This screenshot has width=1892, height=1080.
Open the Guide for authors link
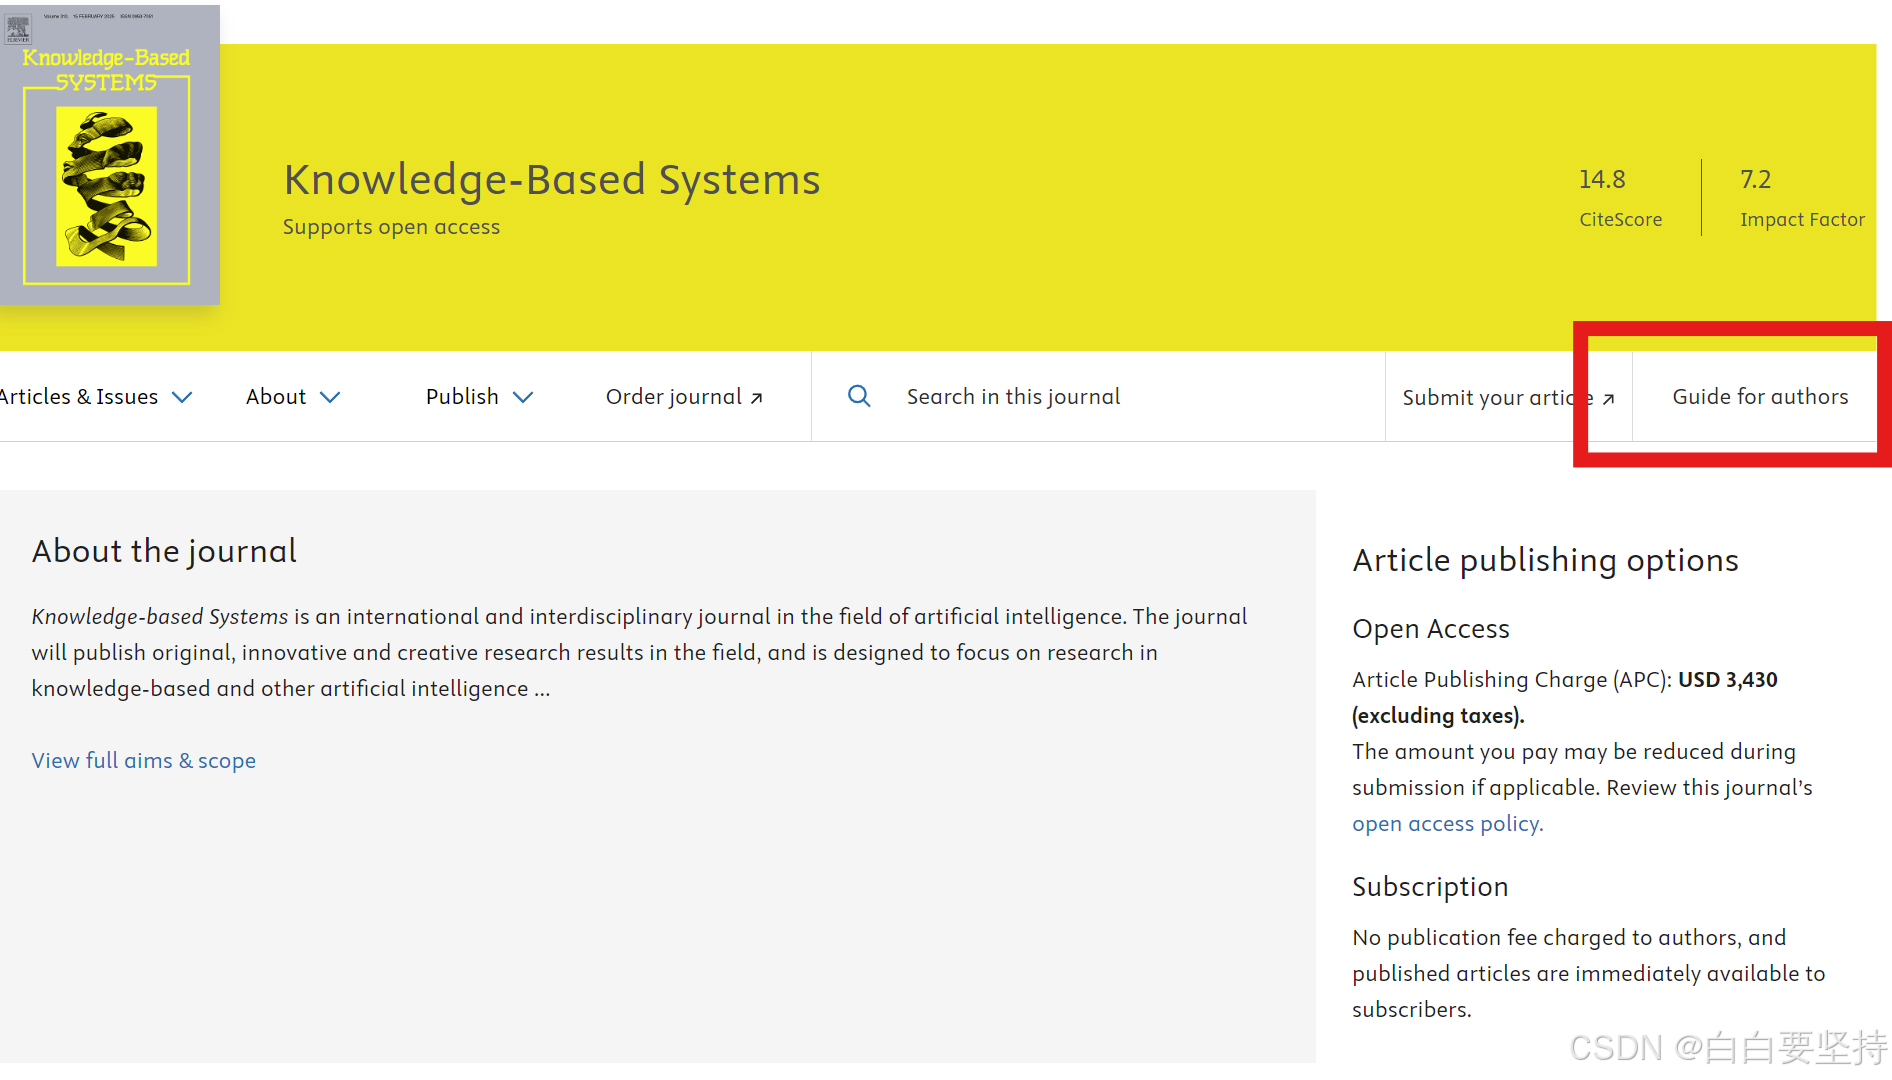[1760, 397]
